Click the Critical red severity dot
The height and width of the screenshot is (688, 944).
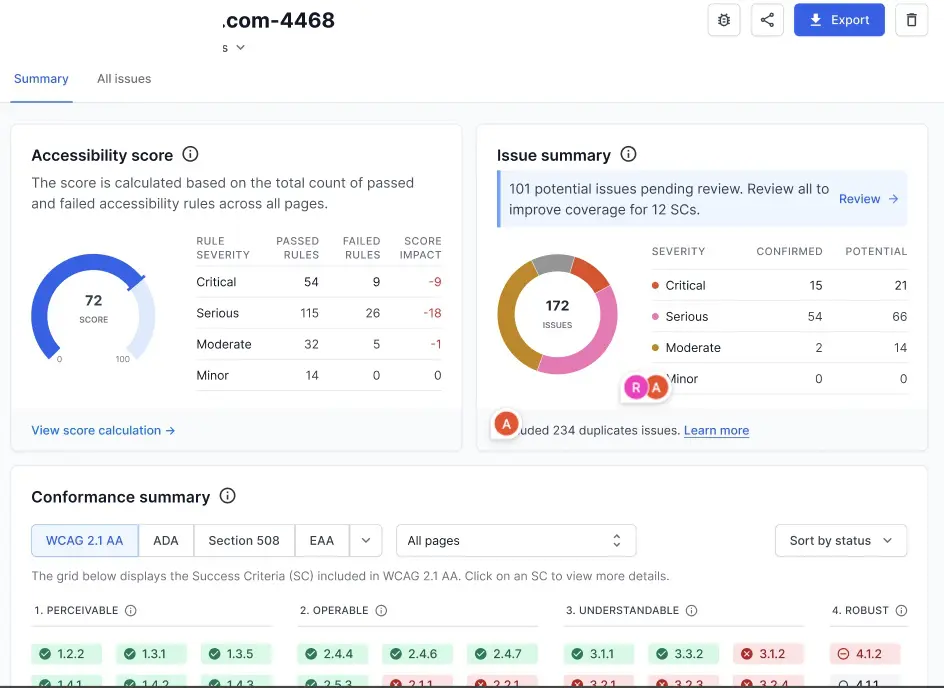pyautogui.click(x=655, y=285)
